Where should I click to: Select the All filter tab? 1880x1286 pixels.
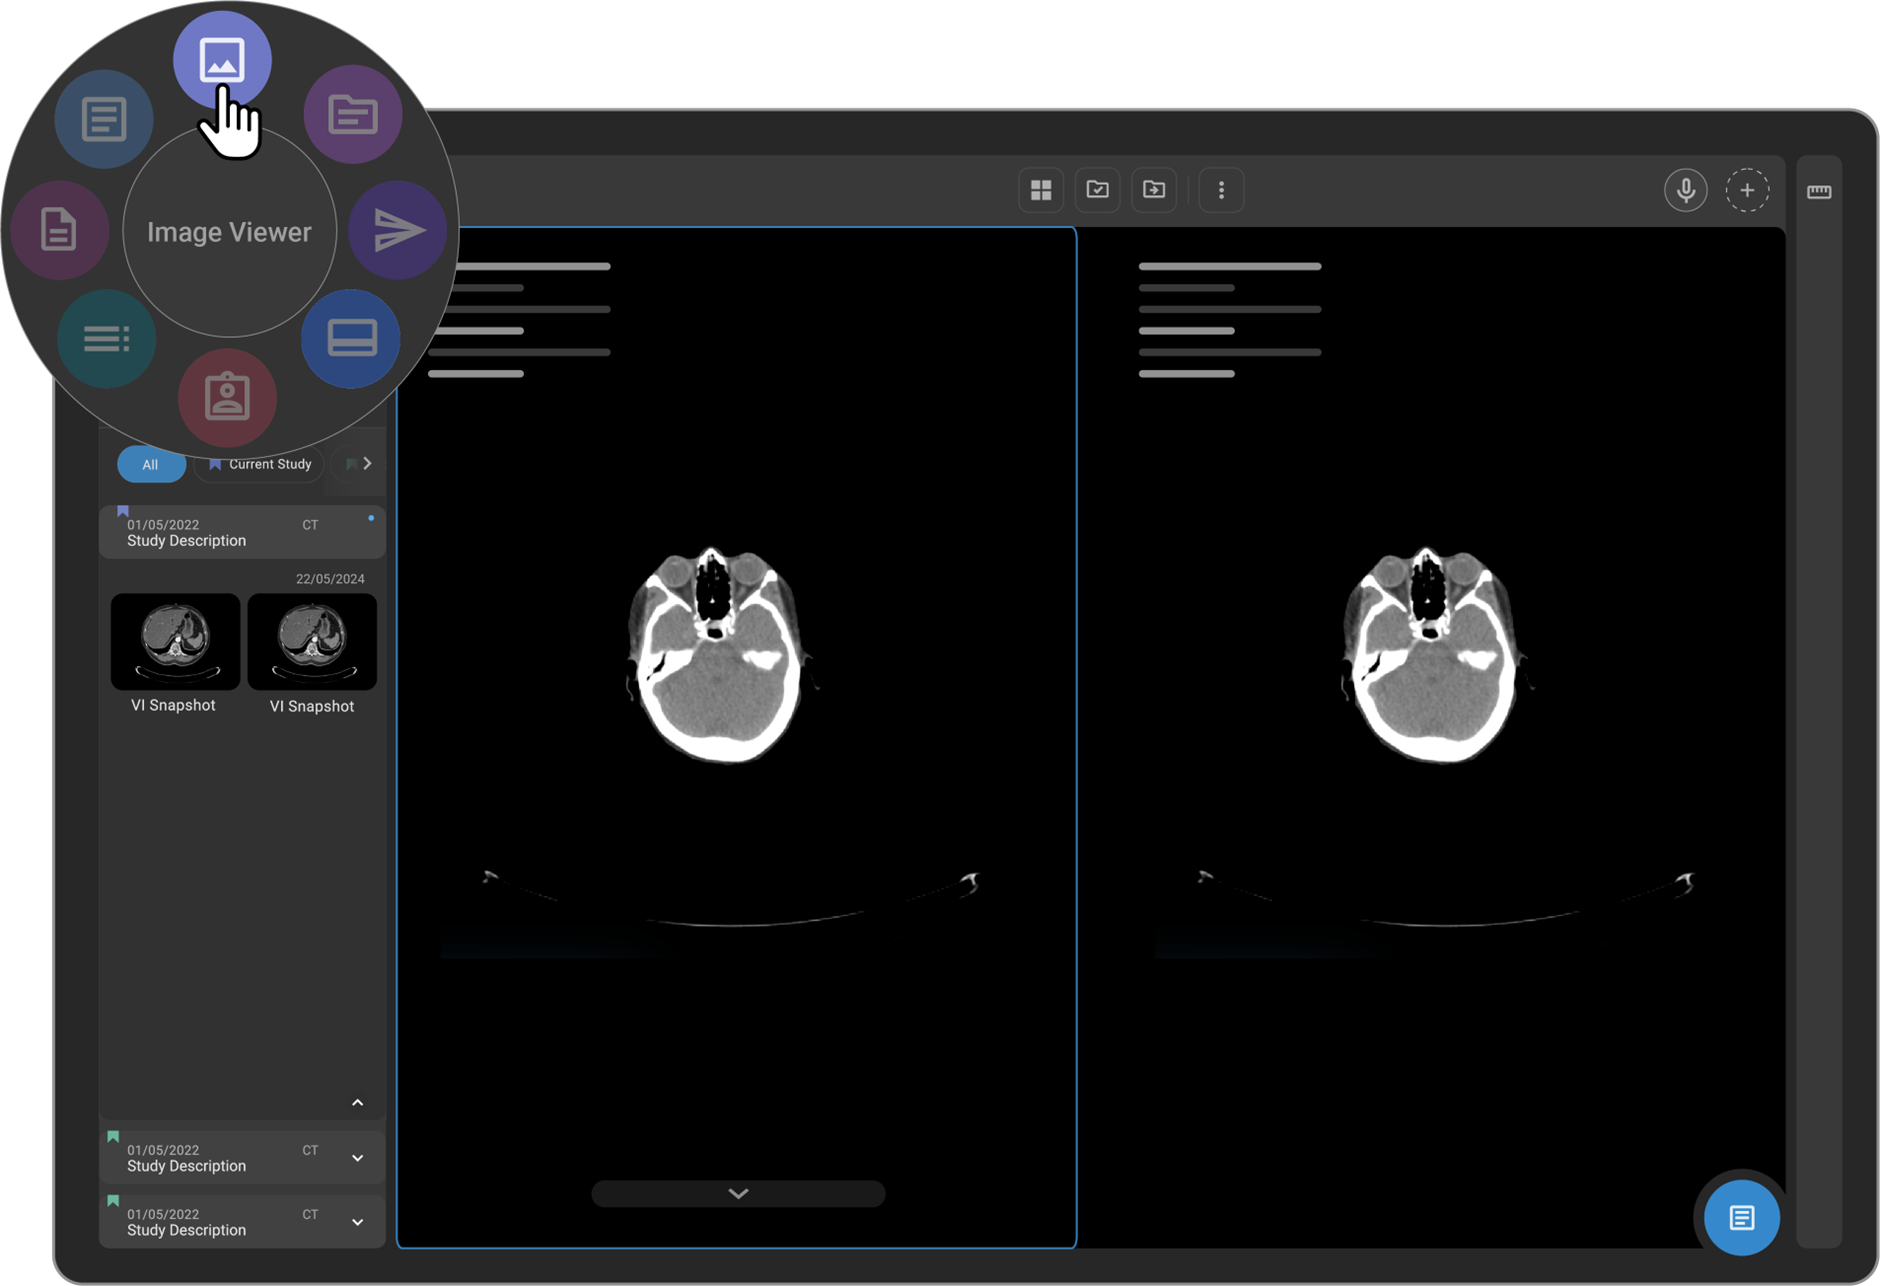pos(151,464)
